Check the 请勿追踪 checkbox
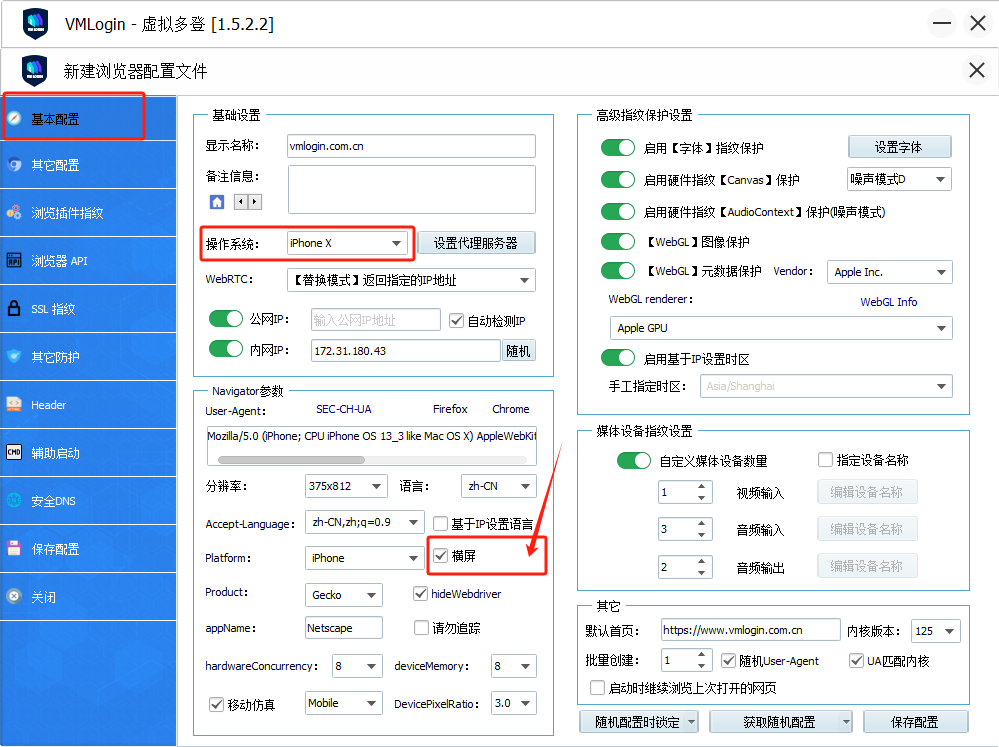The width and height of the screenshot is (999, 747). [421, 628]
